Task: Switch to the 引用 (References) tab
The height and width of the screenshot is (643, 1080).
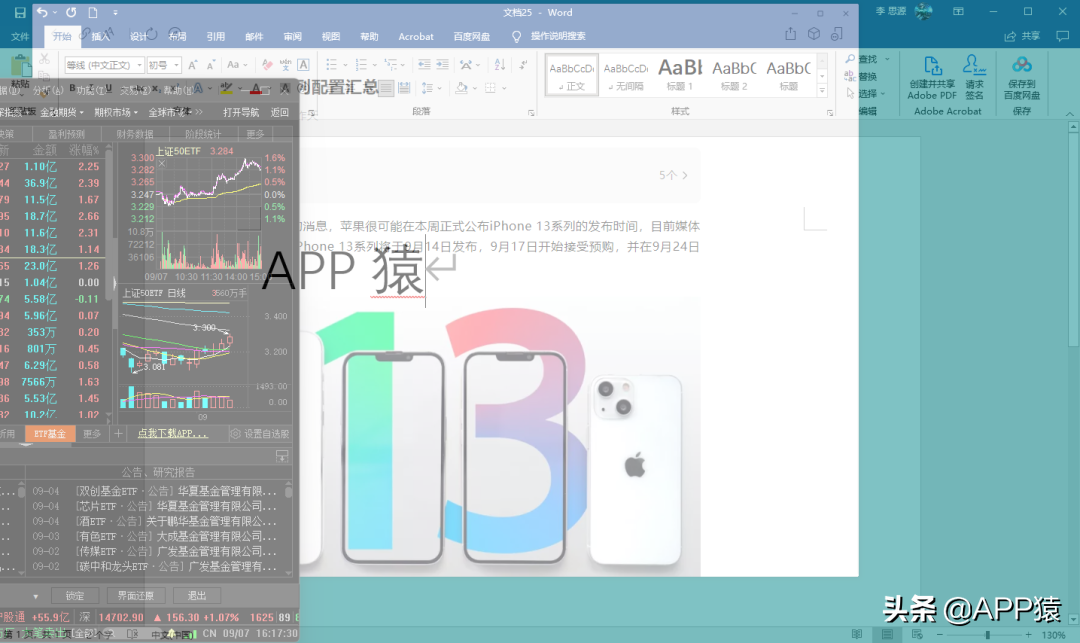Action: pos(216,36)
